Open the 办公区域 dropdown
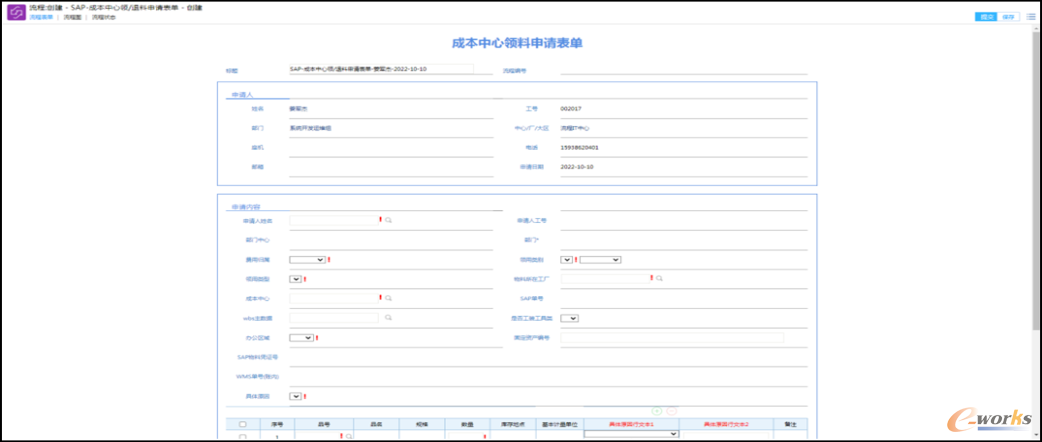Image resolution: width=1042 pixels, height=442 pixels. pyautogui.click(x=302, y=338)
